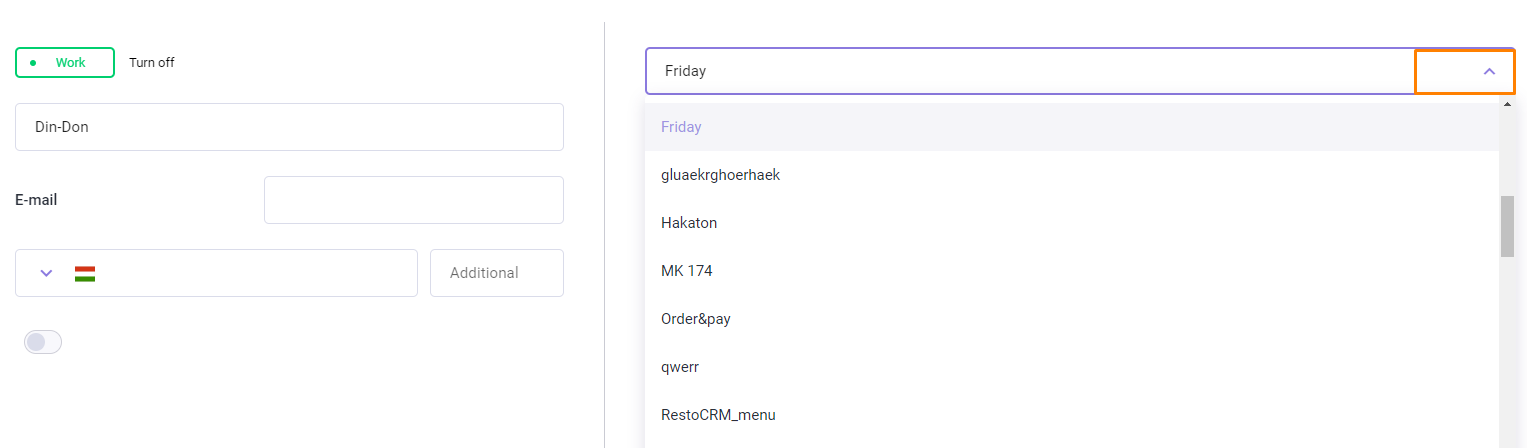Choose Friday from the dropdown list
Image resolution: width=1527 pixels, height=448 pixels.
1072,127
